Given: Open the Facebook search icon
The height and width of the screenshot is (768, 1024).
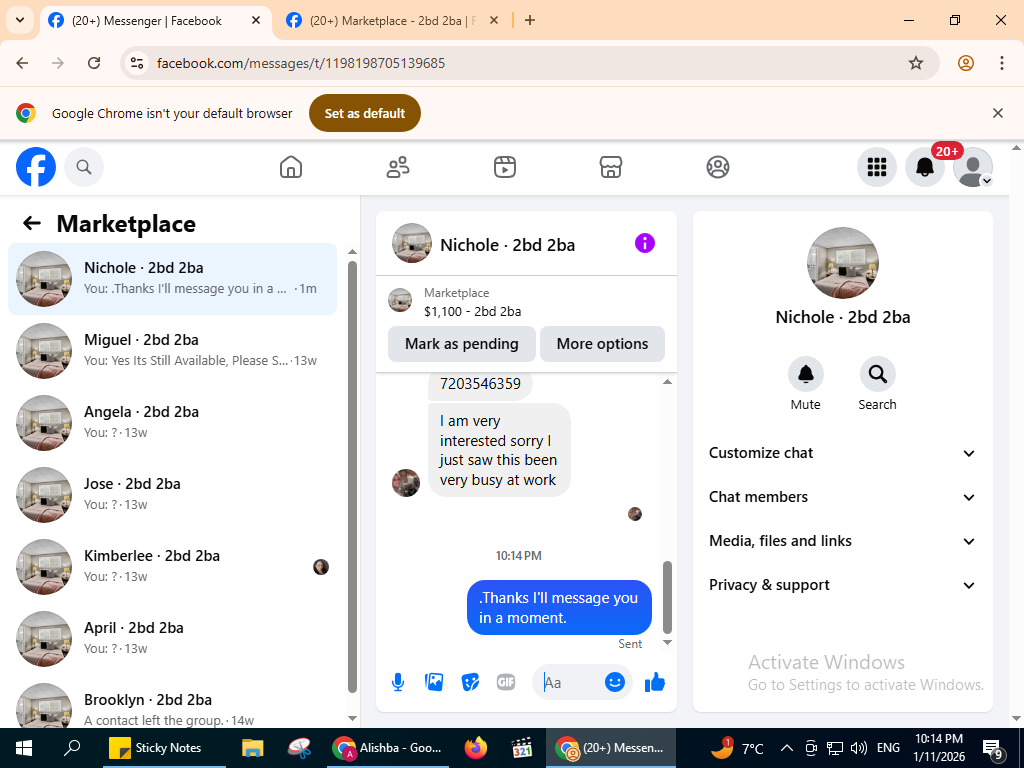Looking at the screenshot, I should pyautogui.click(x=84, y=167).
